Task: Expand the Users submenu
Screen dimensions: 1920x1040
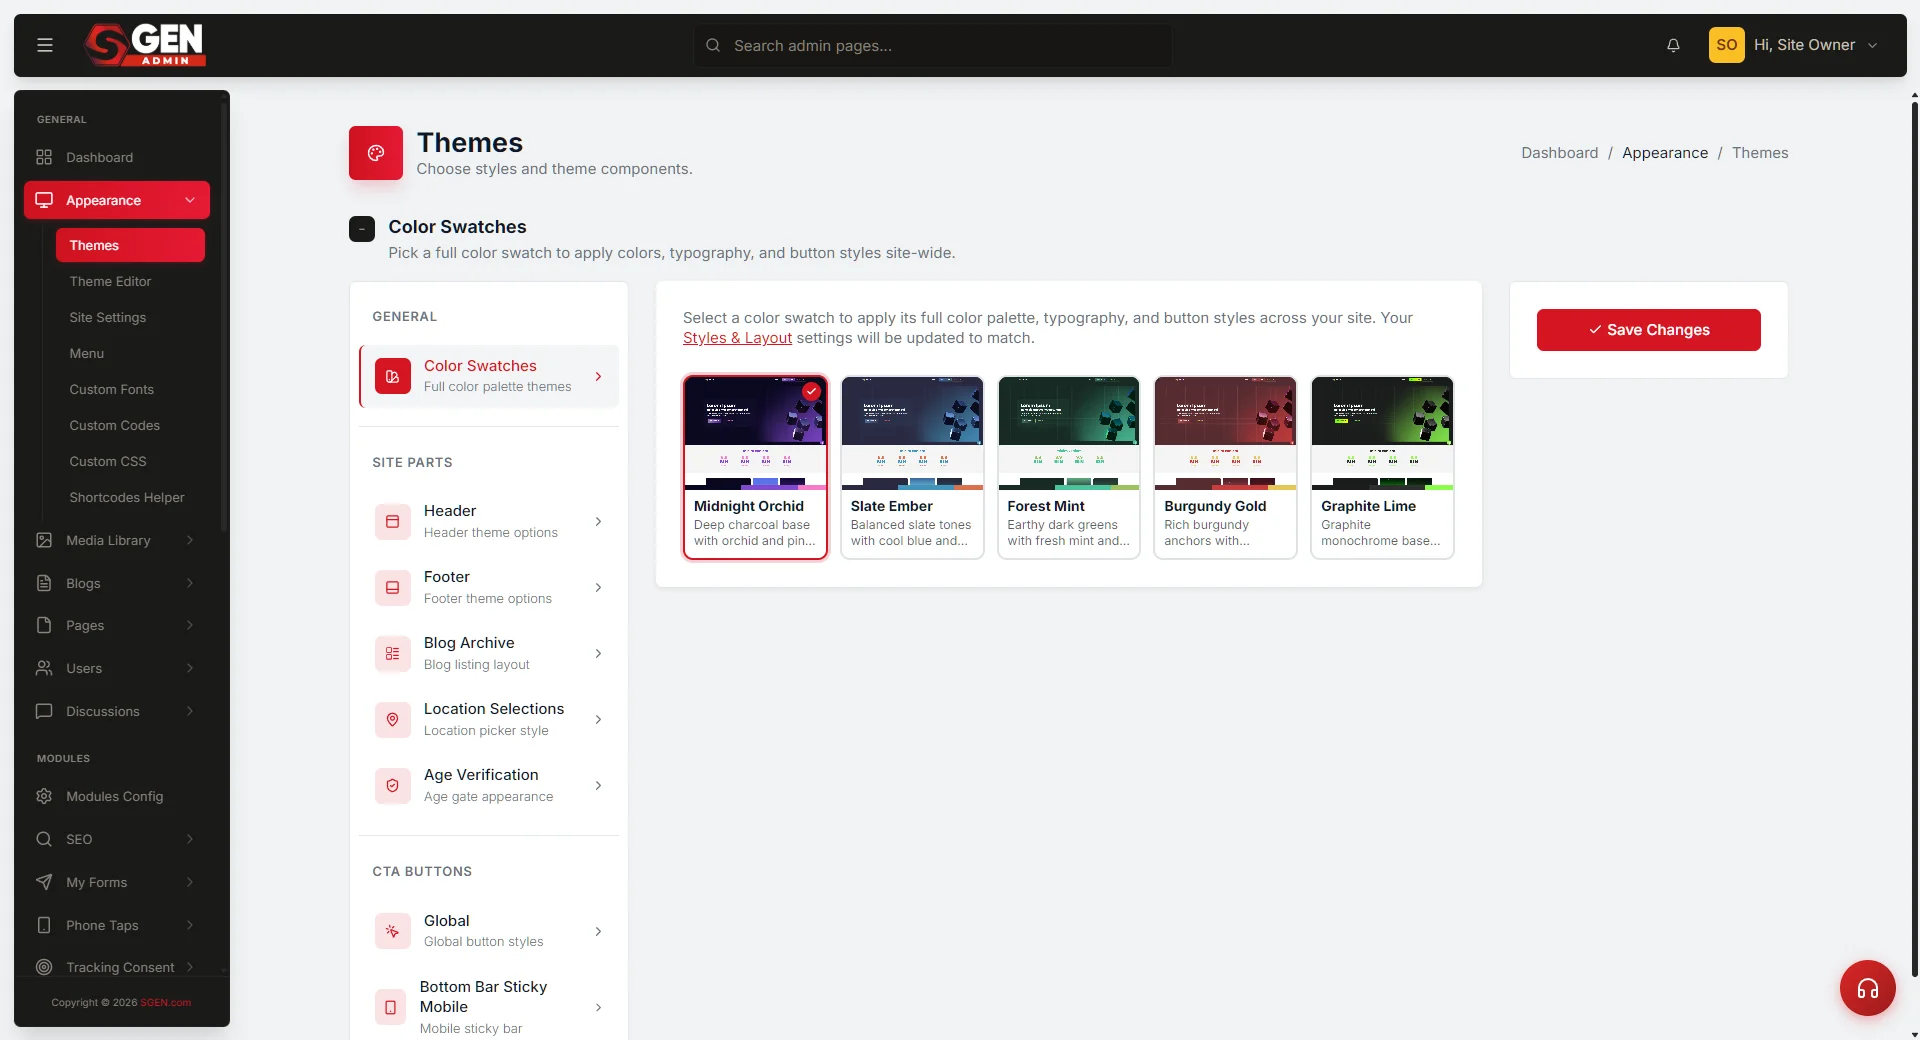Action: click(x=190, y=668)
